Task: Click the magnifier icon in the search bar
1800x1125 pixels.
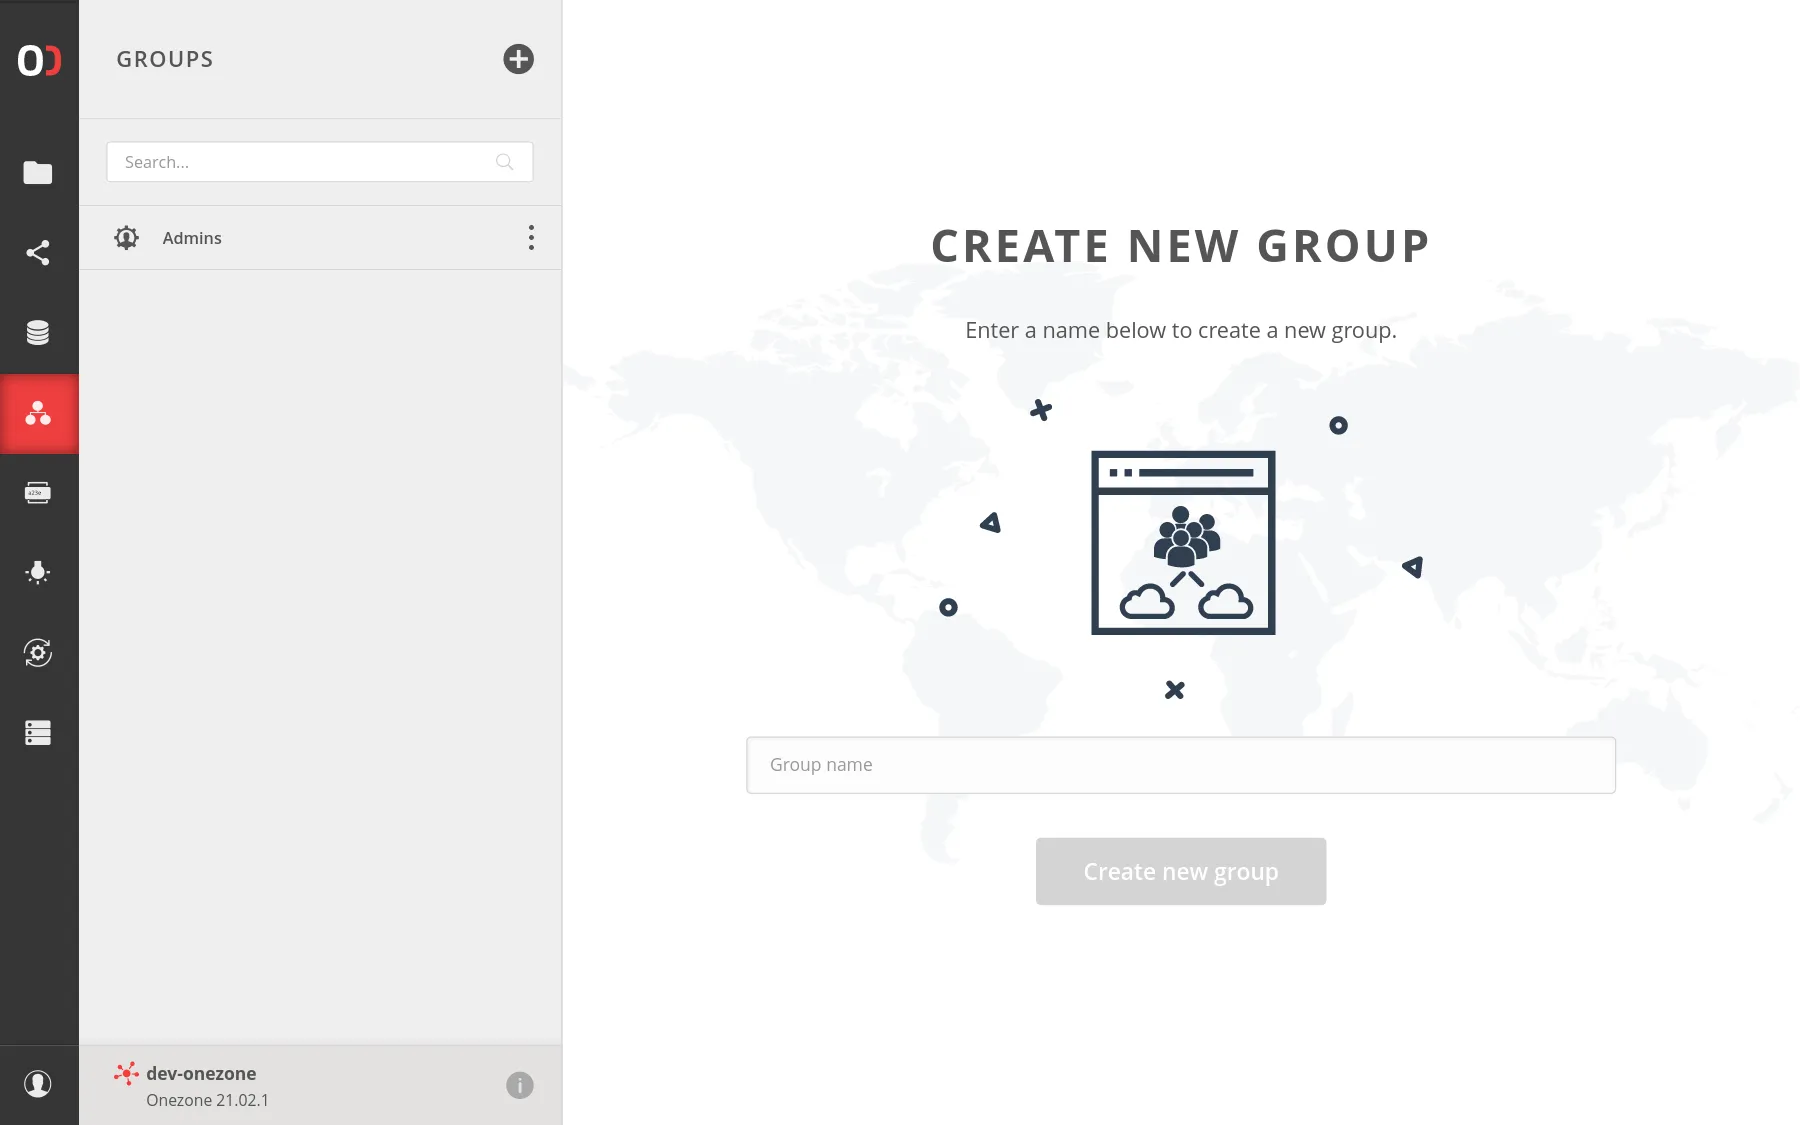Action: click(x=503, y=161)
